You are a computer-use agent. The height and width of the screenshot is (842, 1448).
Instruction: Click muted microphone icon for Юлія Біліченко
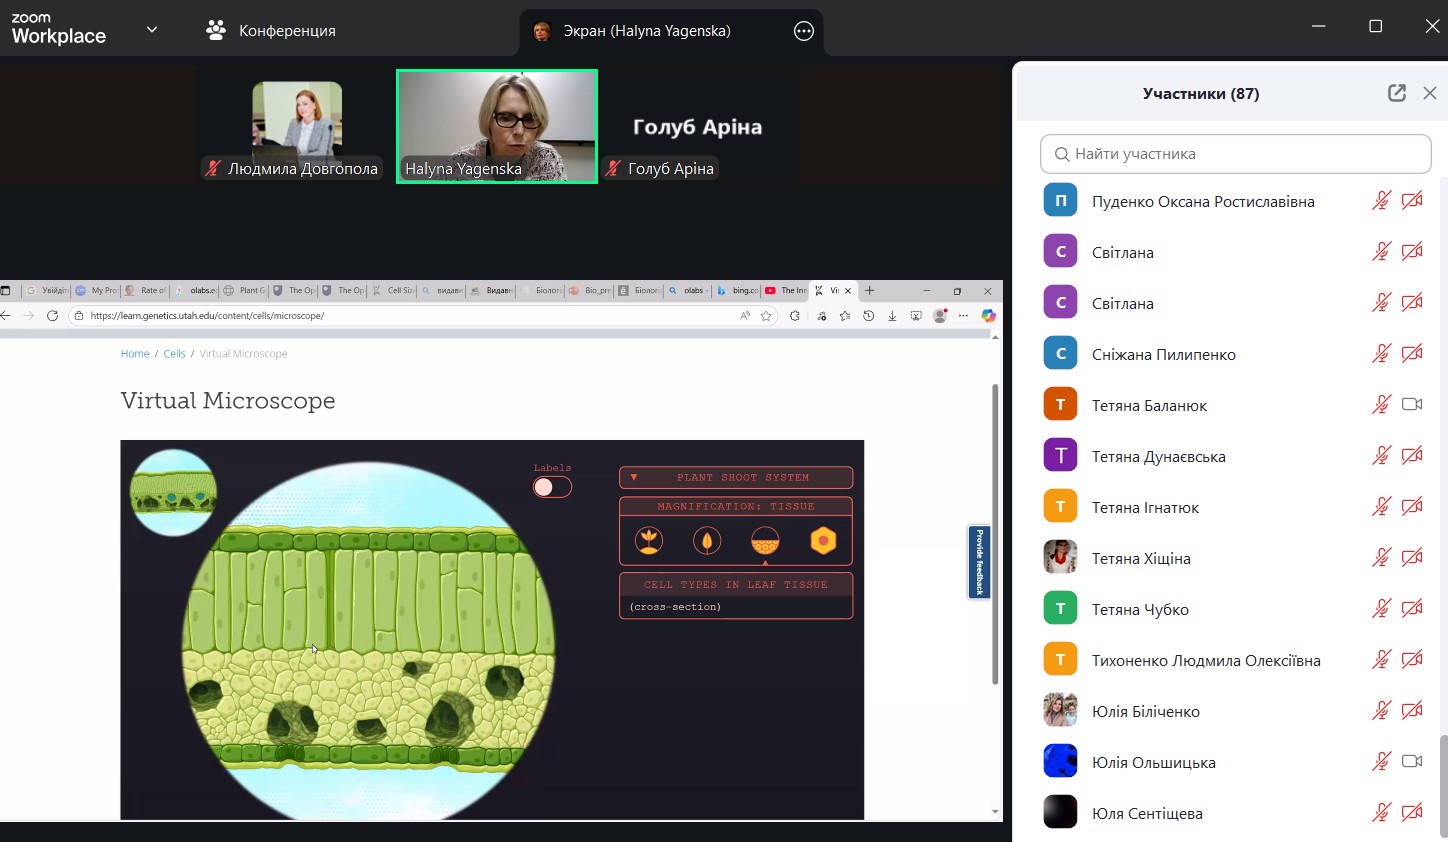coord(1381,711)
